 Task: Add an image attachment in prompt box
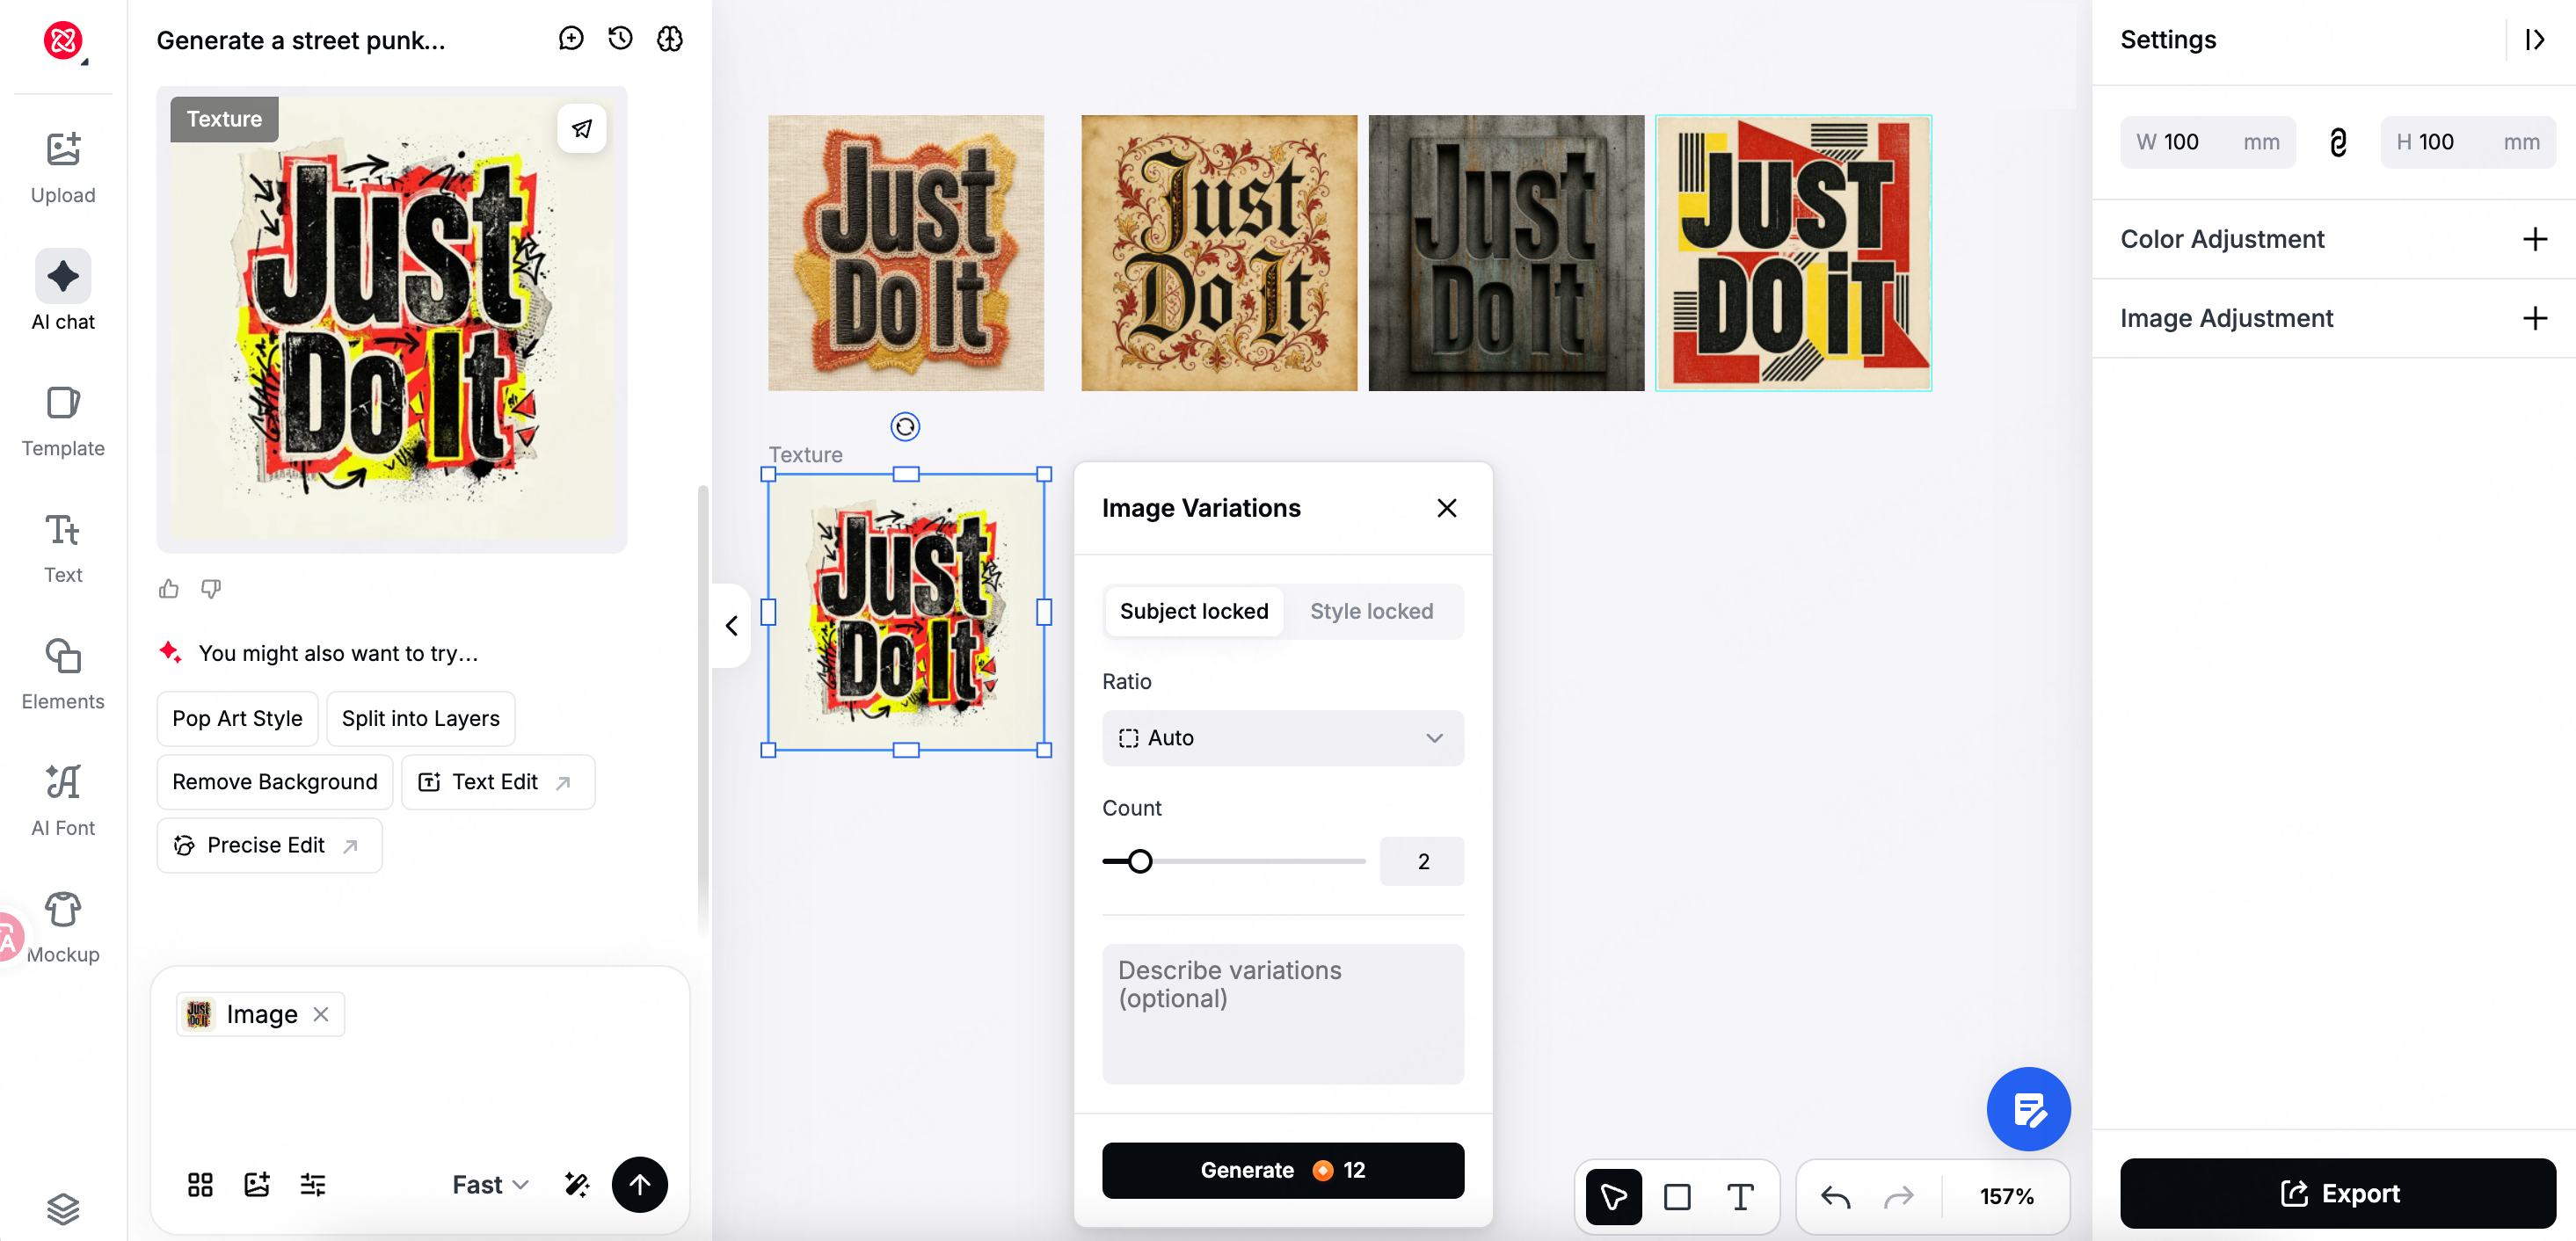click(257, 1185)
